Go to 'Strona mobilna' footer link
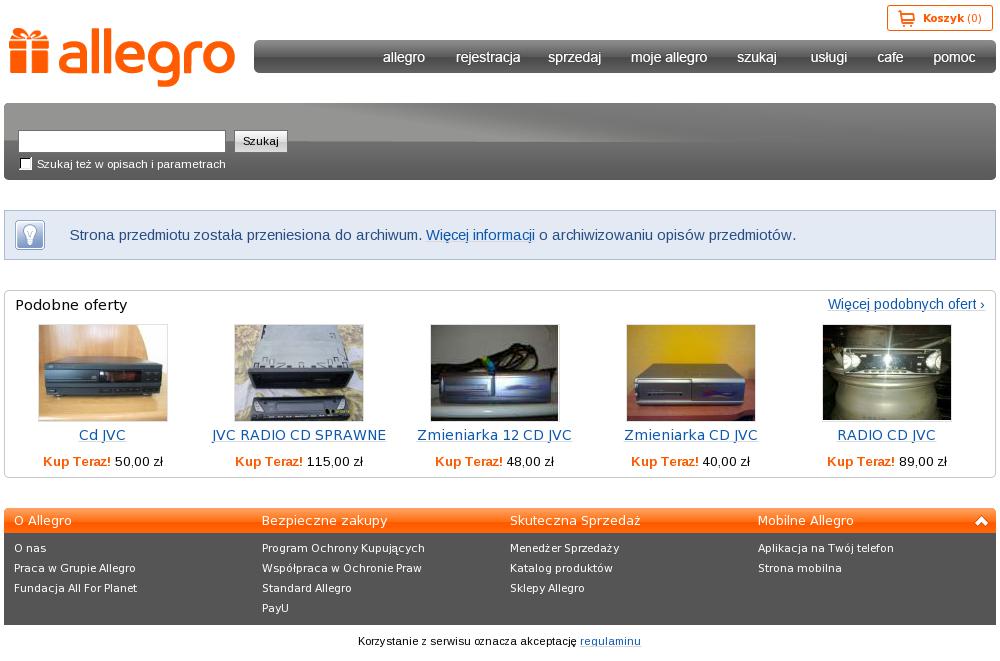Viewport: 1000px width, 661px height. point(800,568)
